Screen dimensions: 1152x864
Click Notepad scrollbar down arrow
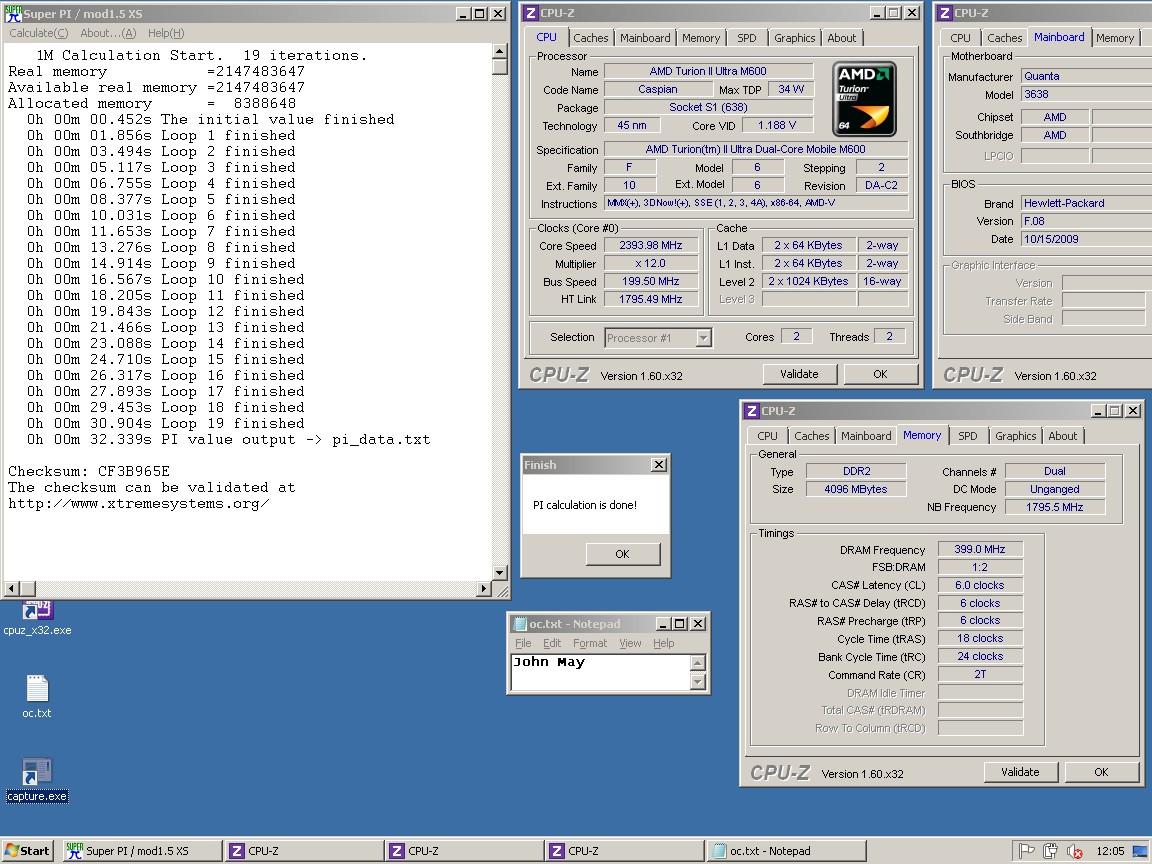(698, 683)
